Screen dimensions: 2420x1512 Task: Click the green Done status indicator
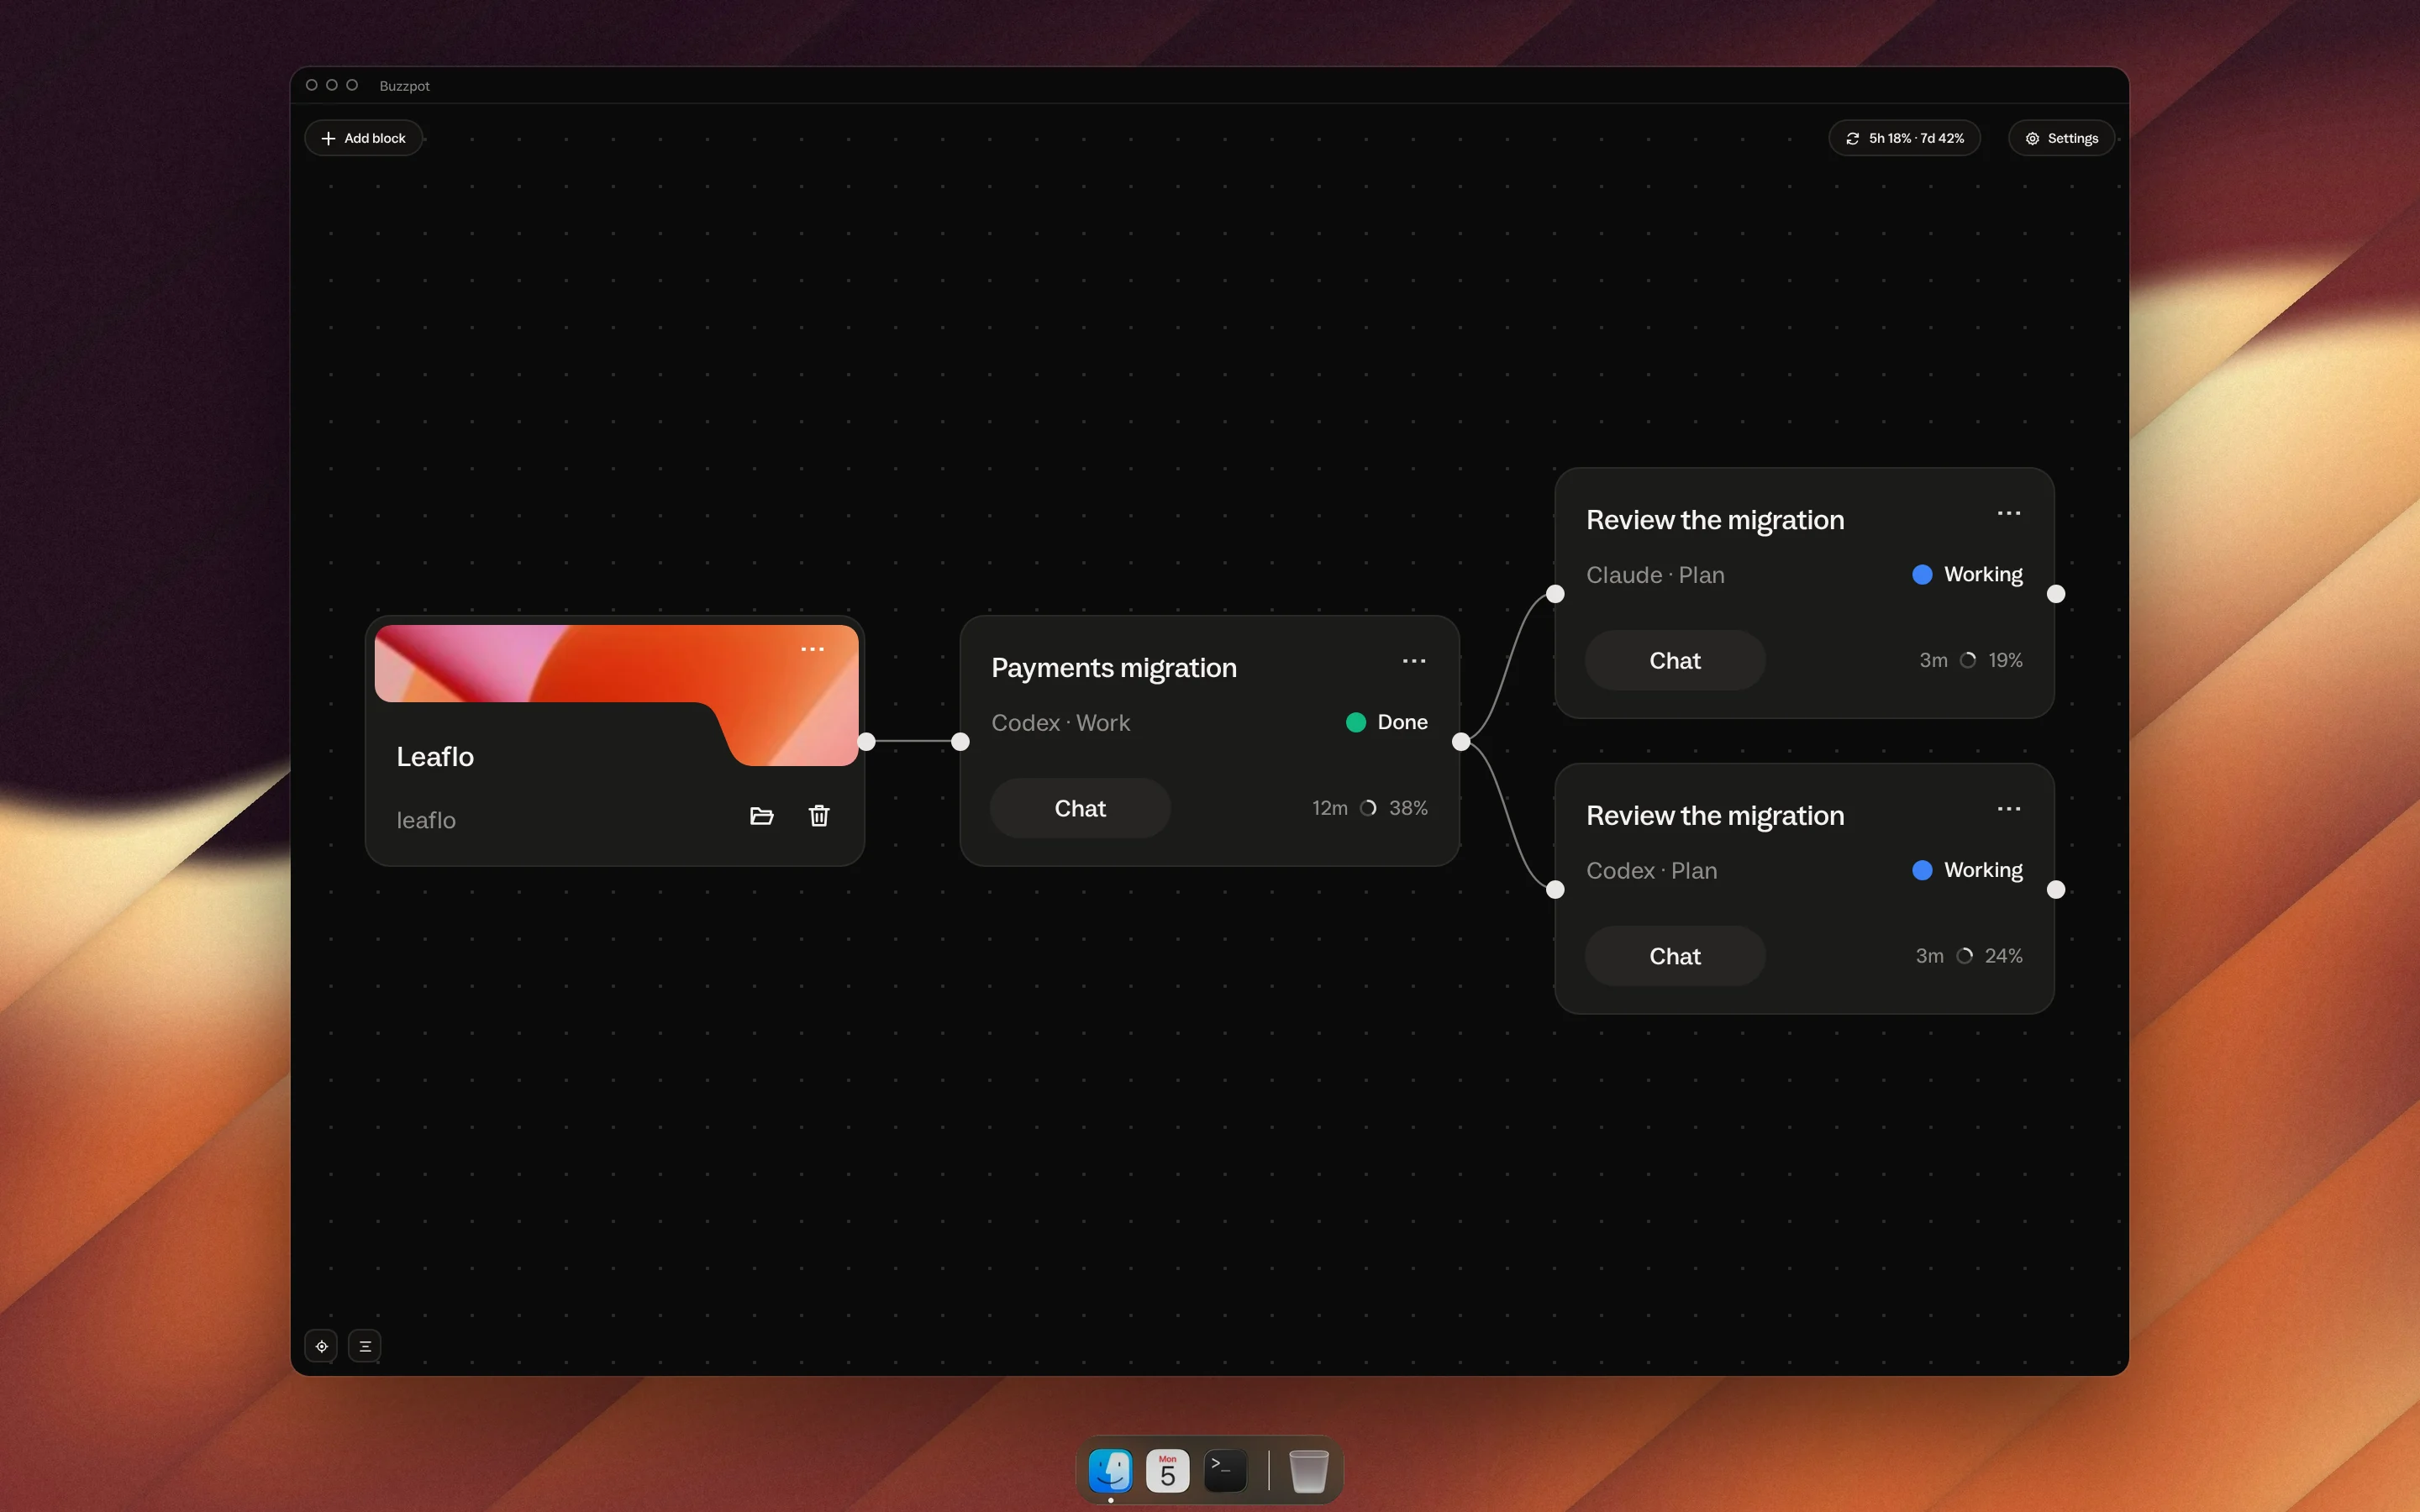pyautogui.click(x=1387, y=722)
